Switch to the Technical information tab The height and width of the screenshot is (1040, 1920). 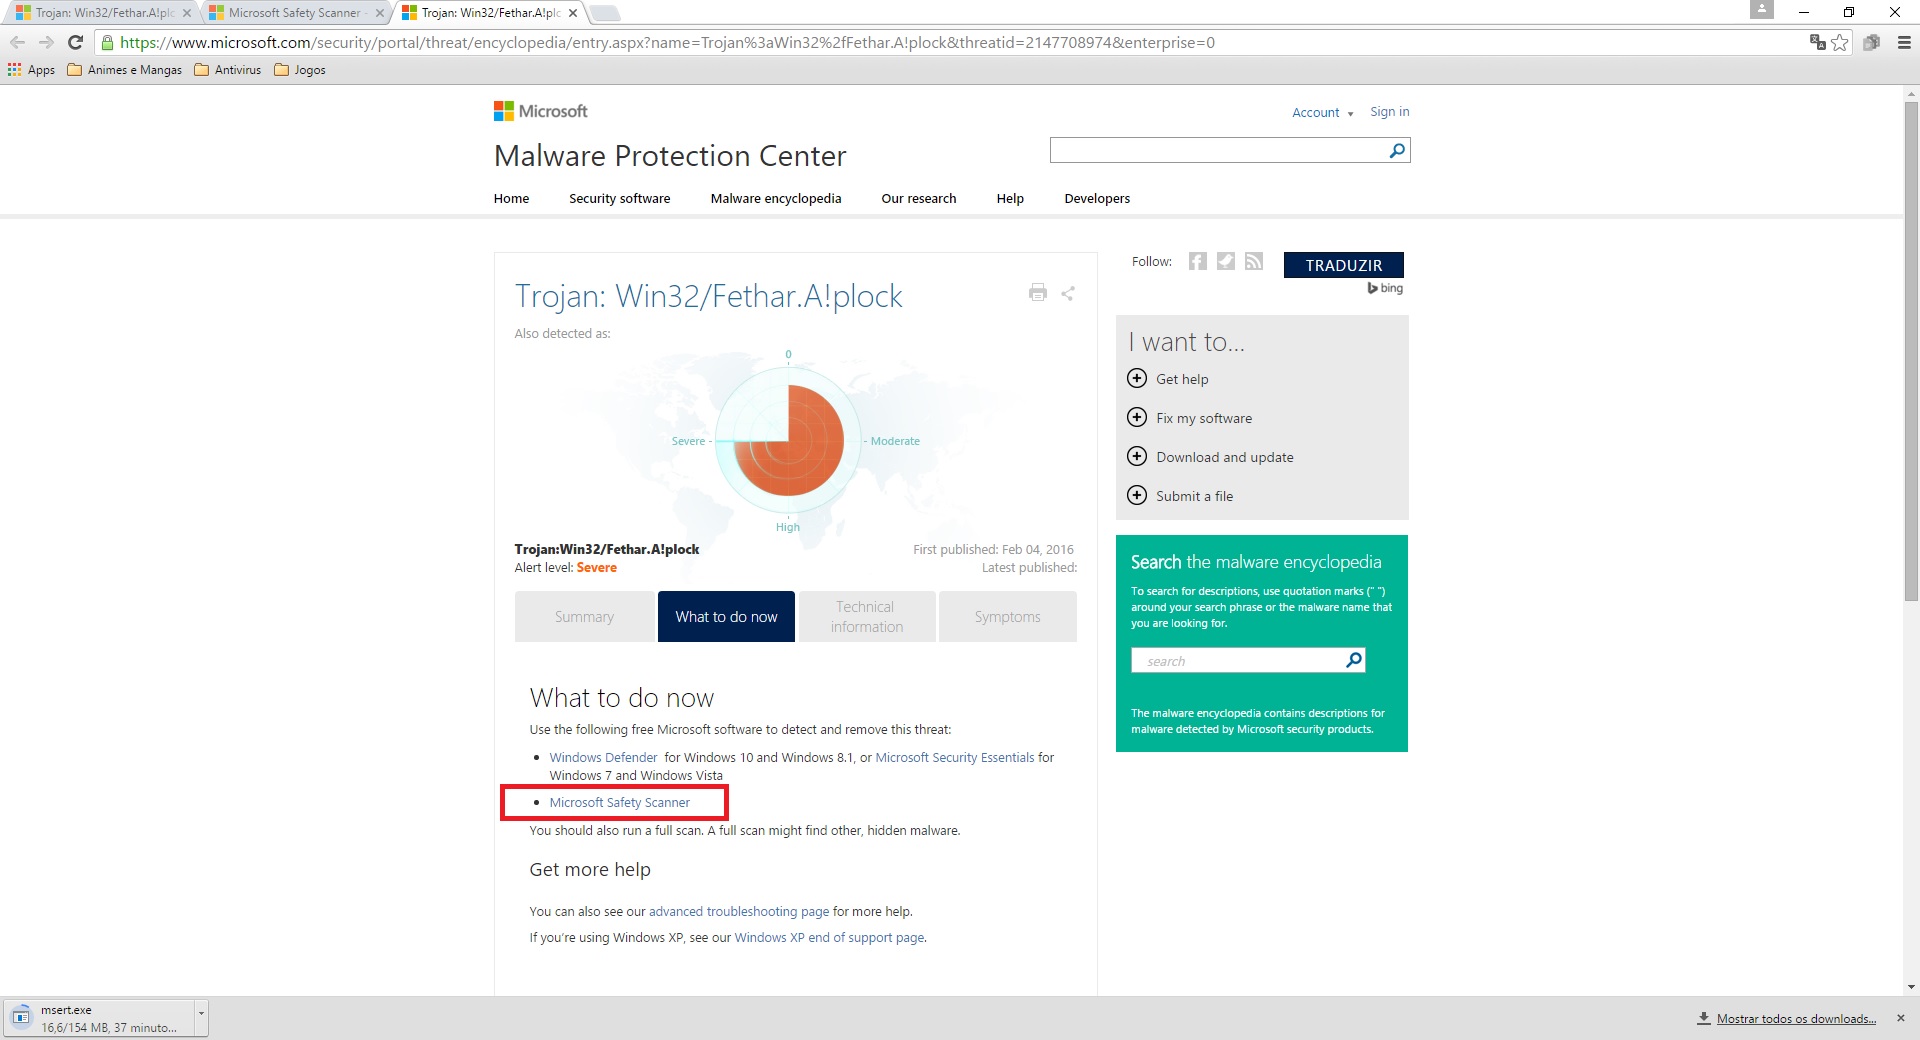pos(866,617)
